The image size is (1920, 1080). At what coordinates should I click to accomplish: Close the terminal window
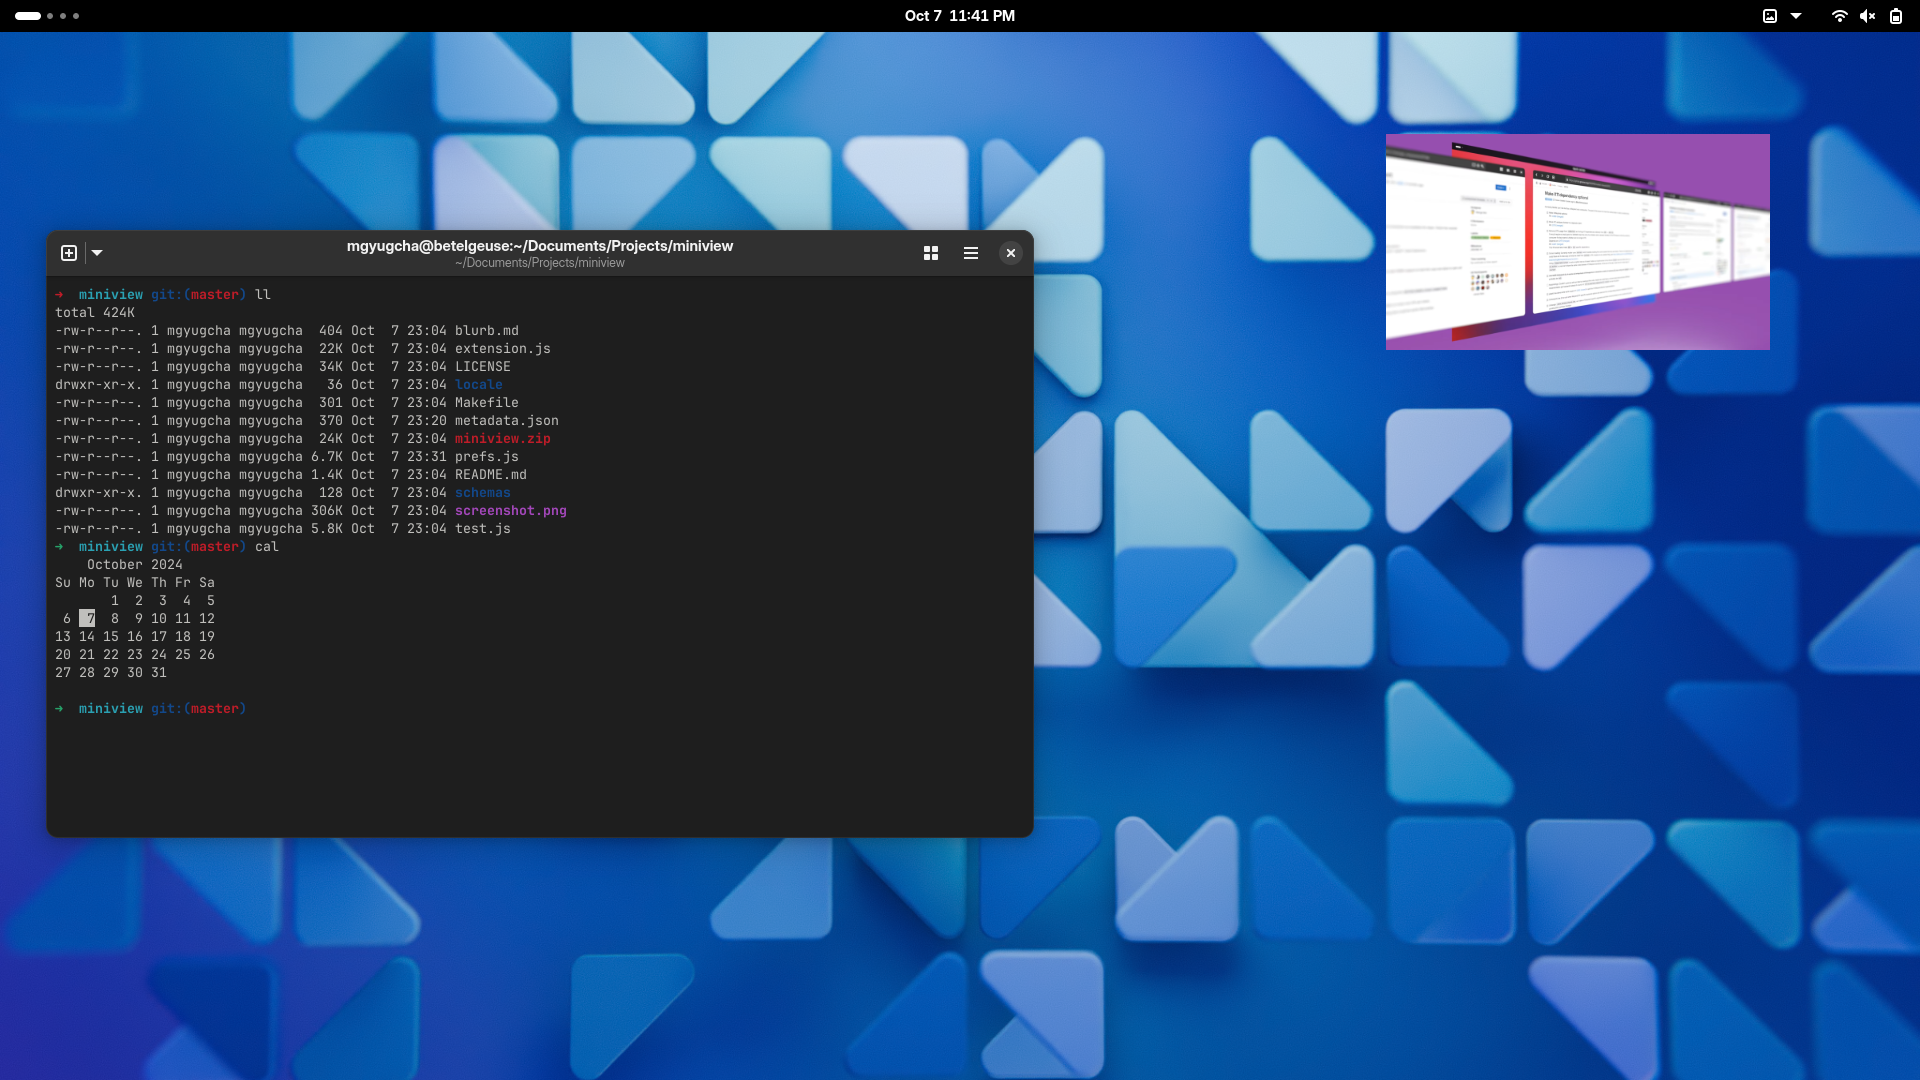[x=1011, y=253]
